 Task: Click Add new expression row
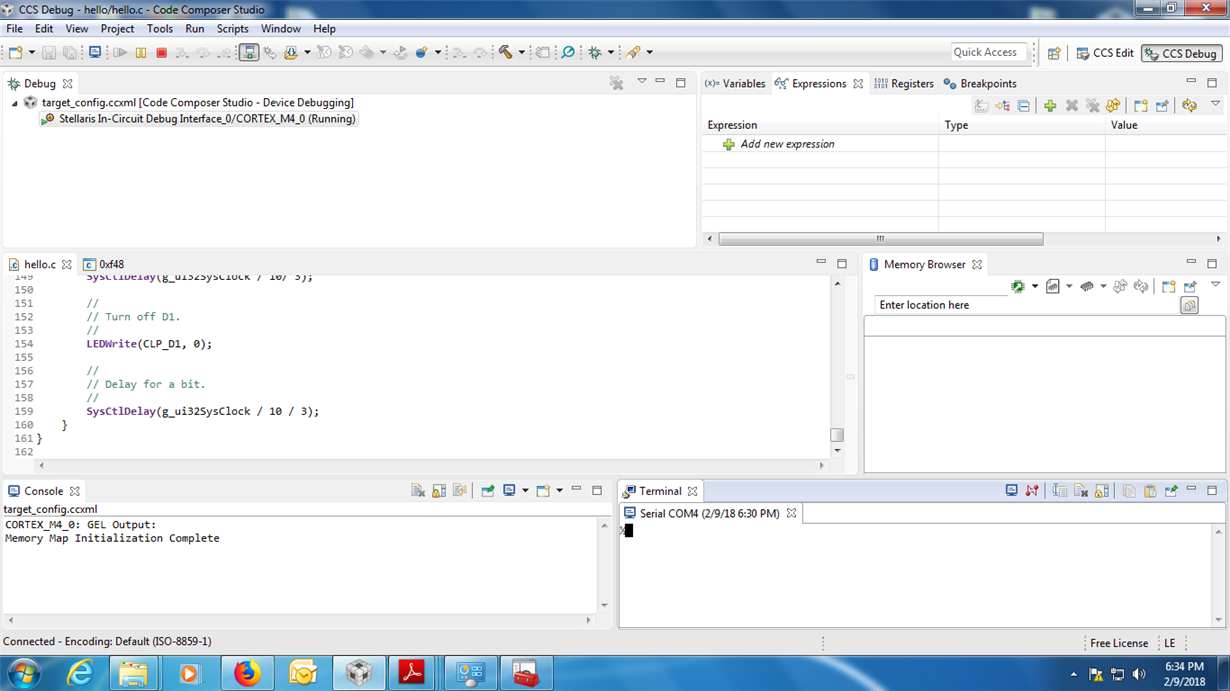coord(787,144)
